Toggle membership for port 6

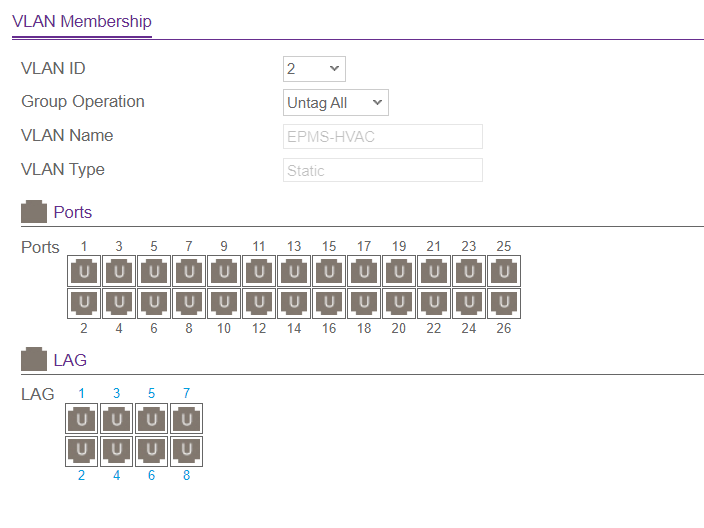pos(154,303)
